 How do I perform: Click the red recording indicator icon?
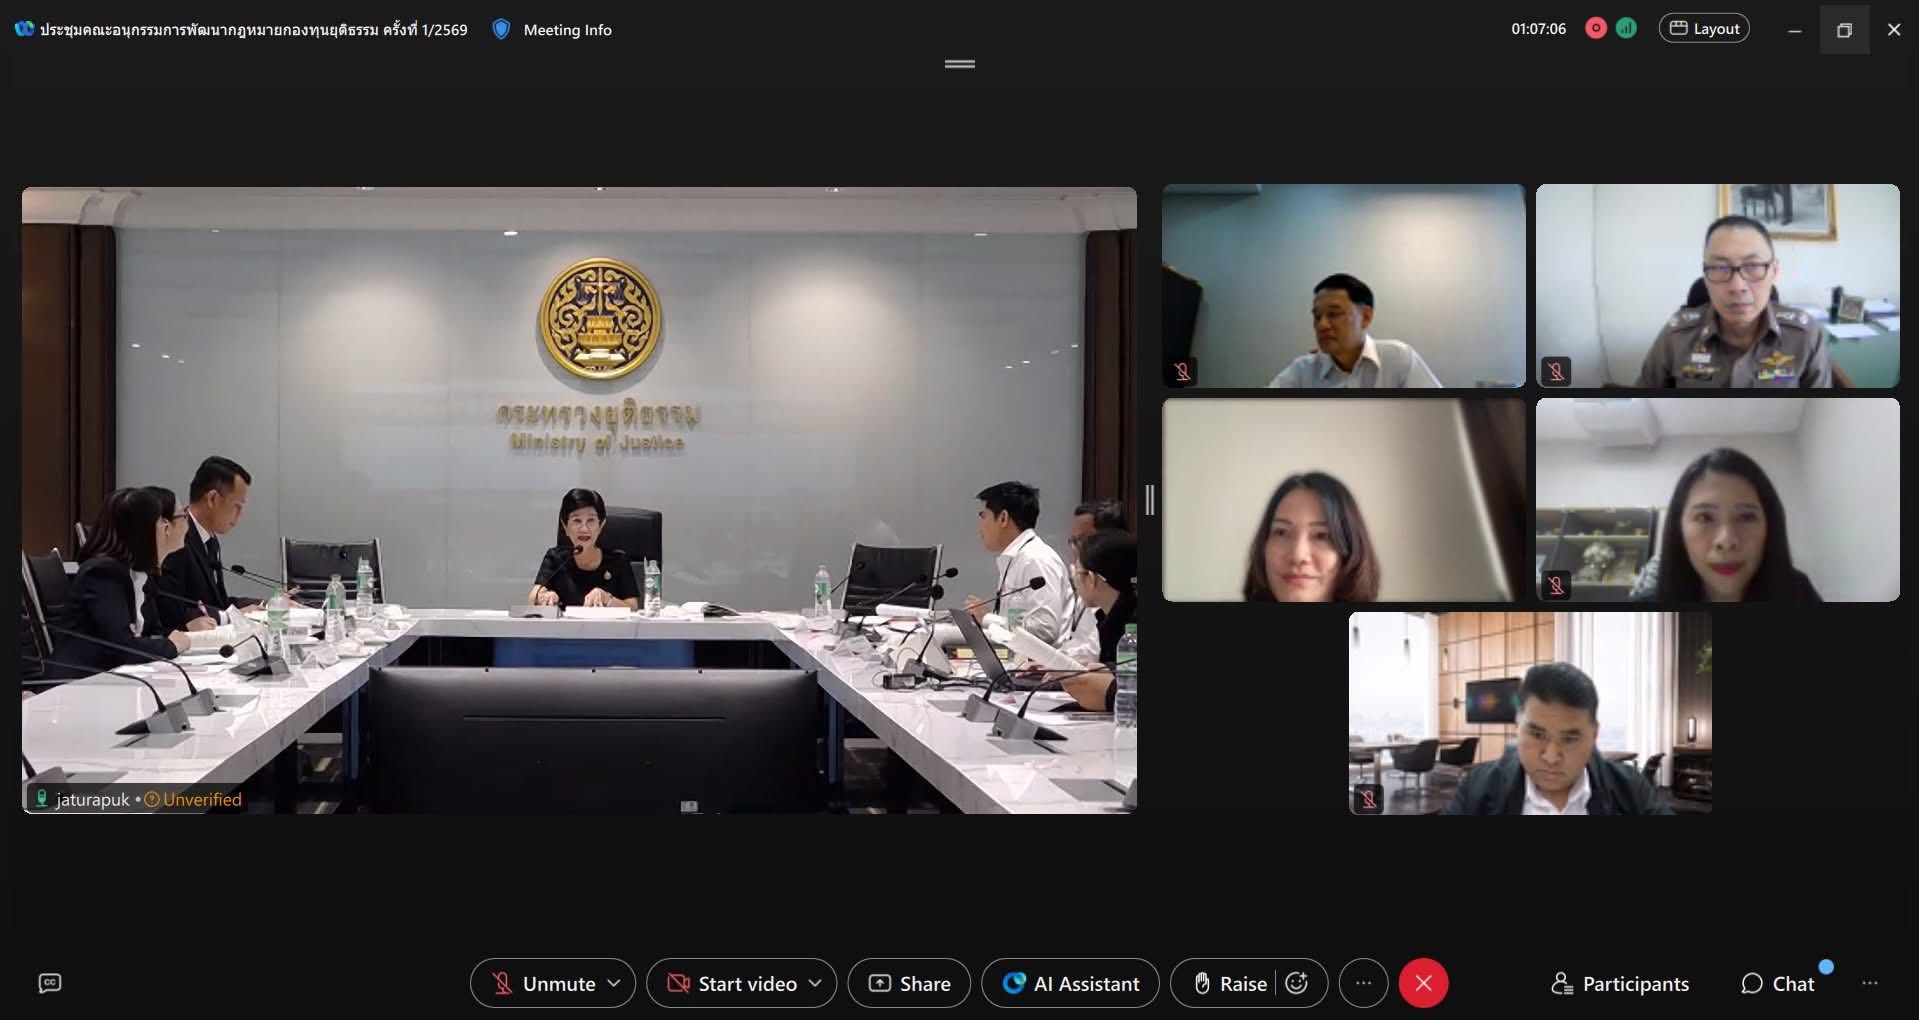1596,29
